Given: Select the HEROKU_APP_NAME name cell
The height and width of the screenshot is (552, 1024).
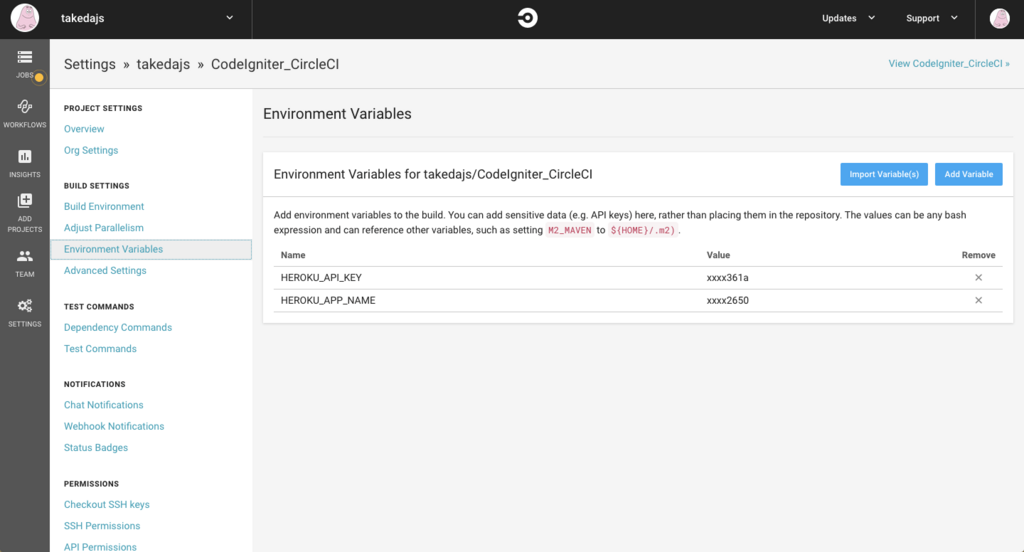Looking at the screenshot, I should point(328,300).
